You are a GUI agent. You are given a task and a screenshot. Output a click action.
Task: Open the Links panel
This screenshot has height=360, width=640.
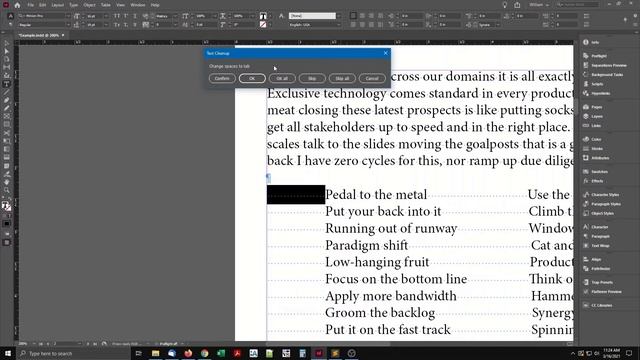tap(592, 125)
